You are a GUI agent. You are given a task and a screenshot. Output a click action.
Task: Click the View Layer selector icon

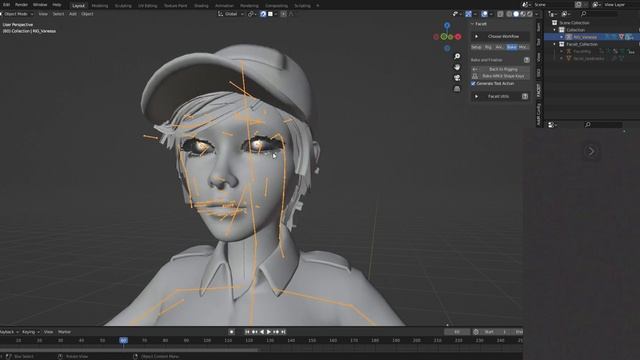click(x=596, y=4)
